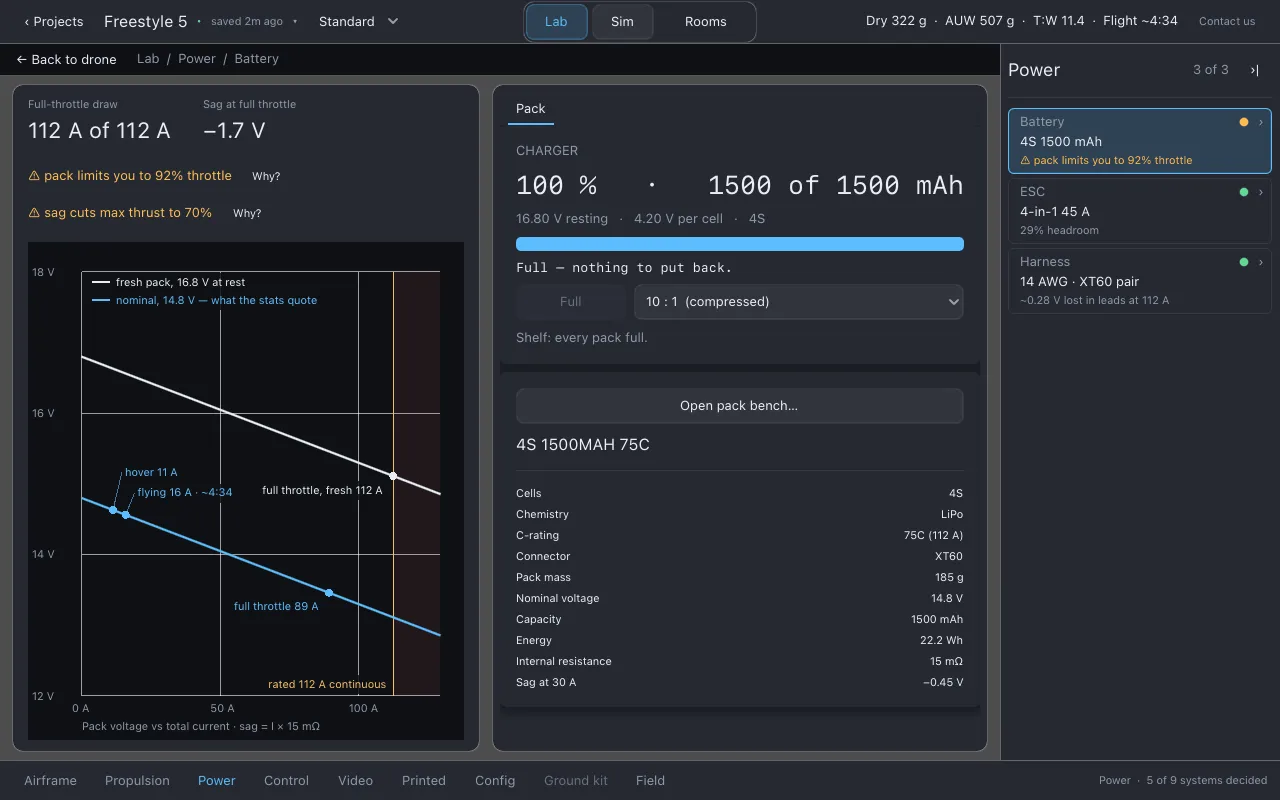Switch to Rooms mode
Image resolution: width=1280 pixels, height=800 pixels.
705,22
